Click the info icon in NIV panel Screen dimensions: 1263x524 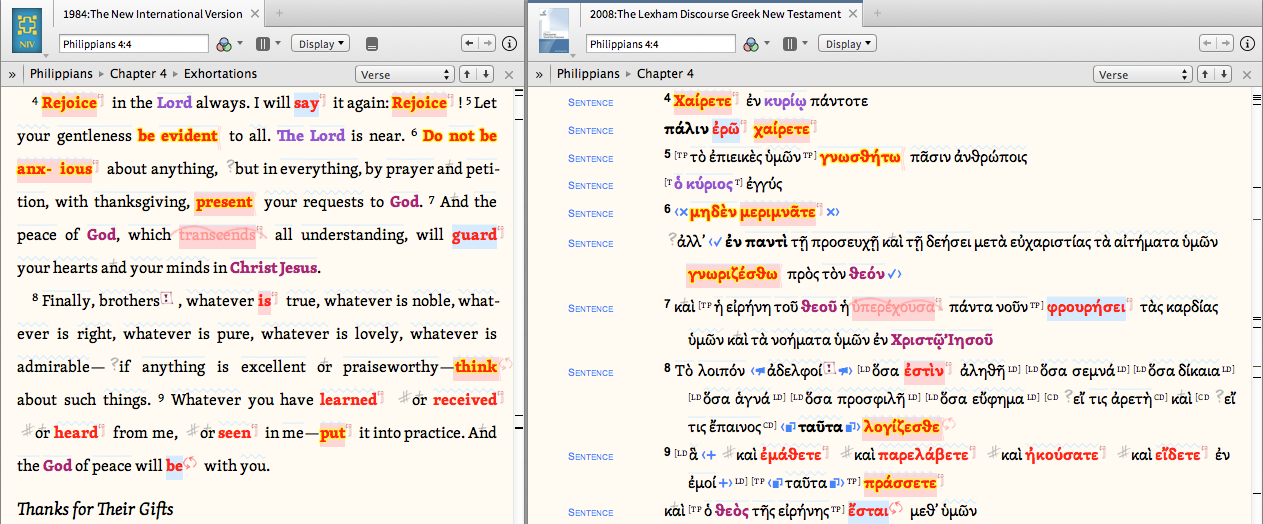[508, 44]
